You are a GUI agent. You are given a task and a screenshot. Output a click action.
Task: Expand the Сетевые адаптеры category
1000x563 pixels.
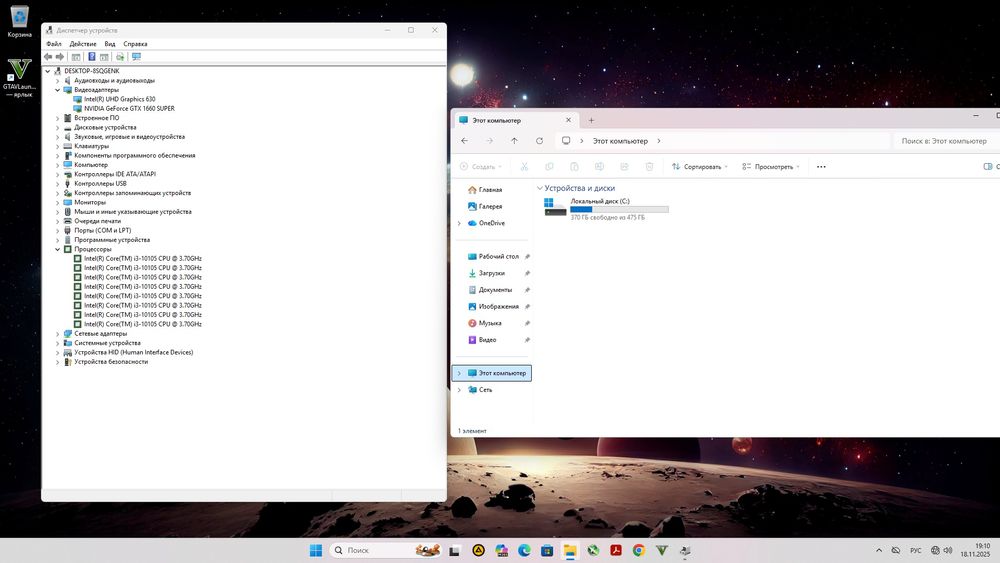(x=57, y=333)
